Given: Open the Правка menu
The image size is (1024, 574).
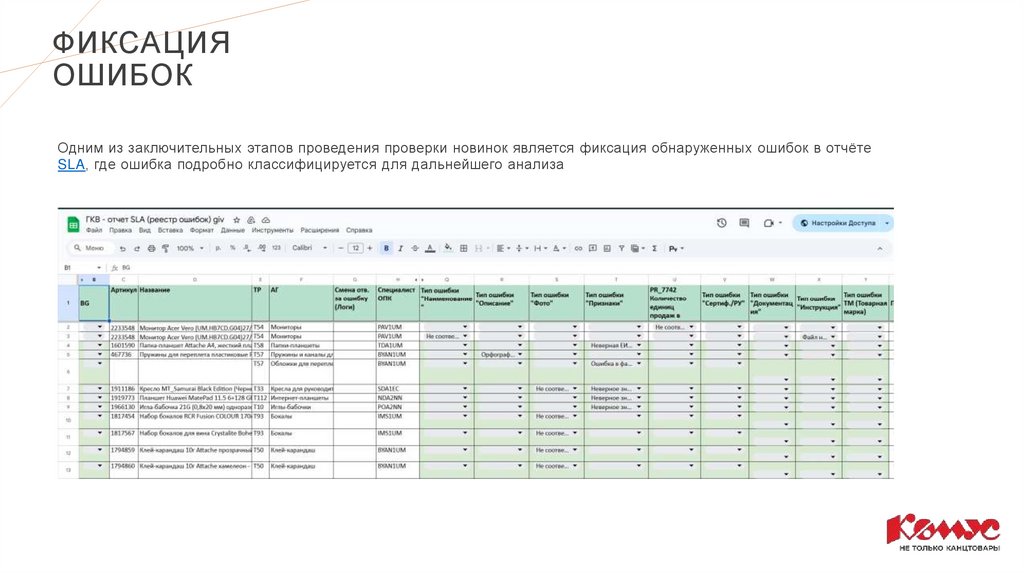Looking at the screenshot, I should pyautogui.click(x=120, y=231).
